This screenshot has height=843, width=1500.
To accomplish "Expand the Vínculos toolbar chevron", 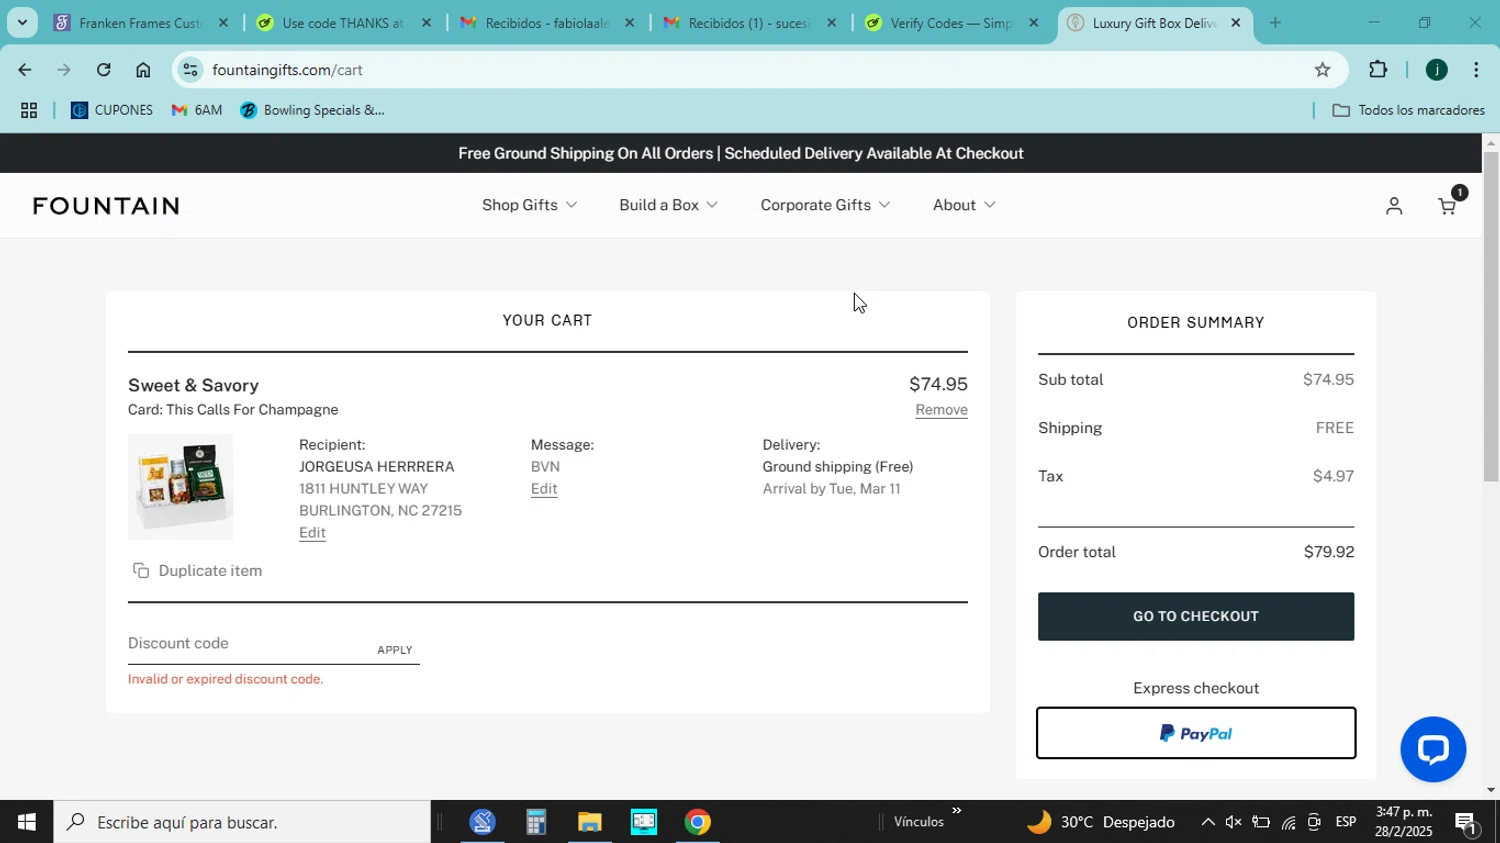I will (956, 811).
